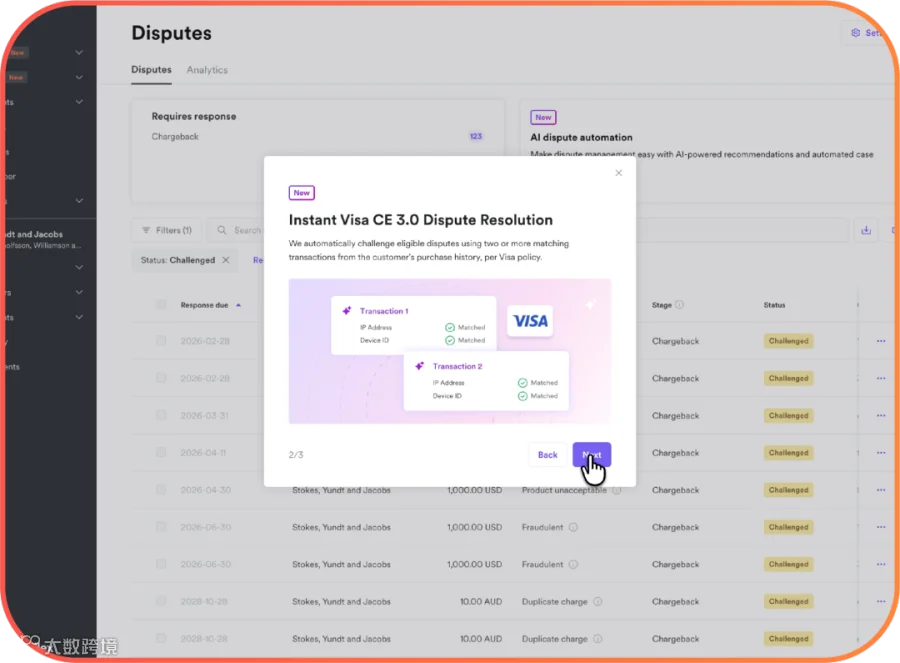900x663 pixels.
Task: Expand first sidebar chevron below account name
Action: pos(79,267)
